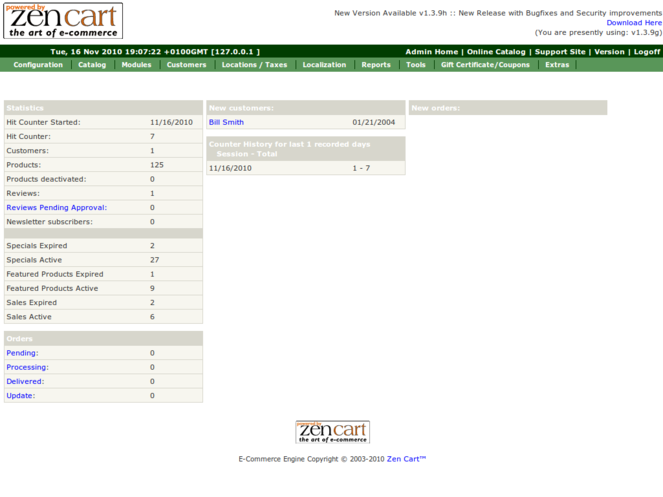
Task: Expand the Customers menu
Action: pos(186,65)
